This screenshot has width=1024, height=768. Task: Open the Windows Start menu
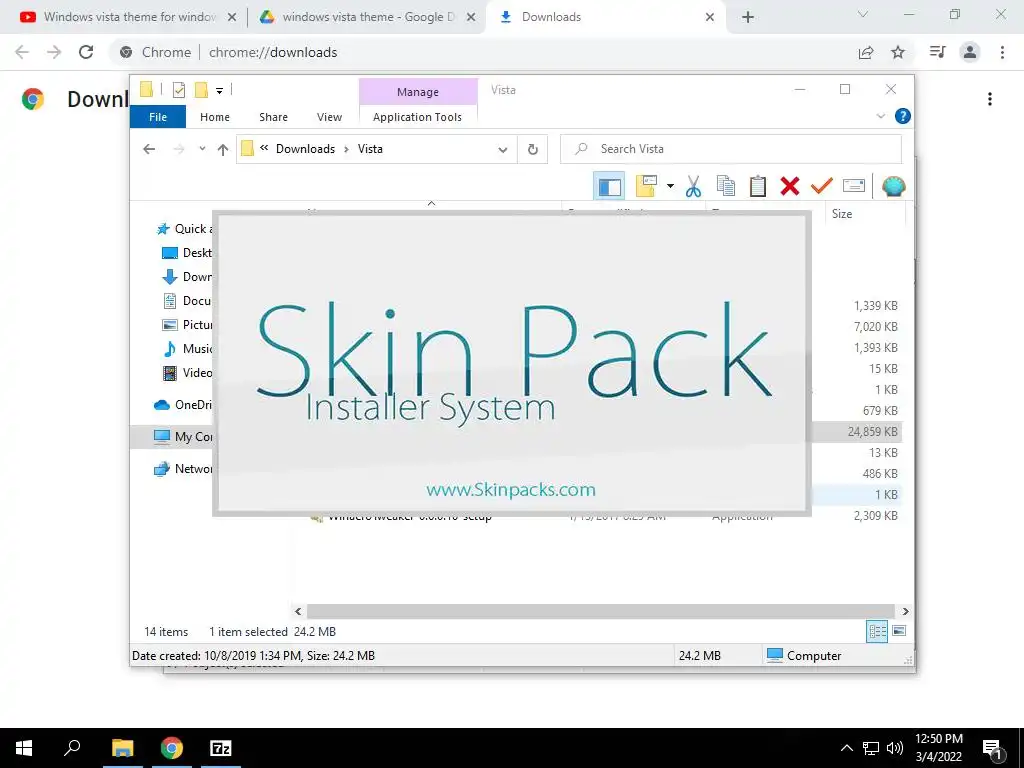(x=24, y=748)
